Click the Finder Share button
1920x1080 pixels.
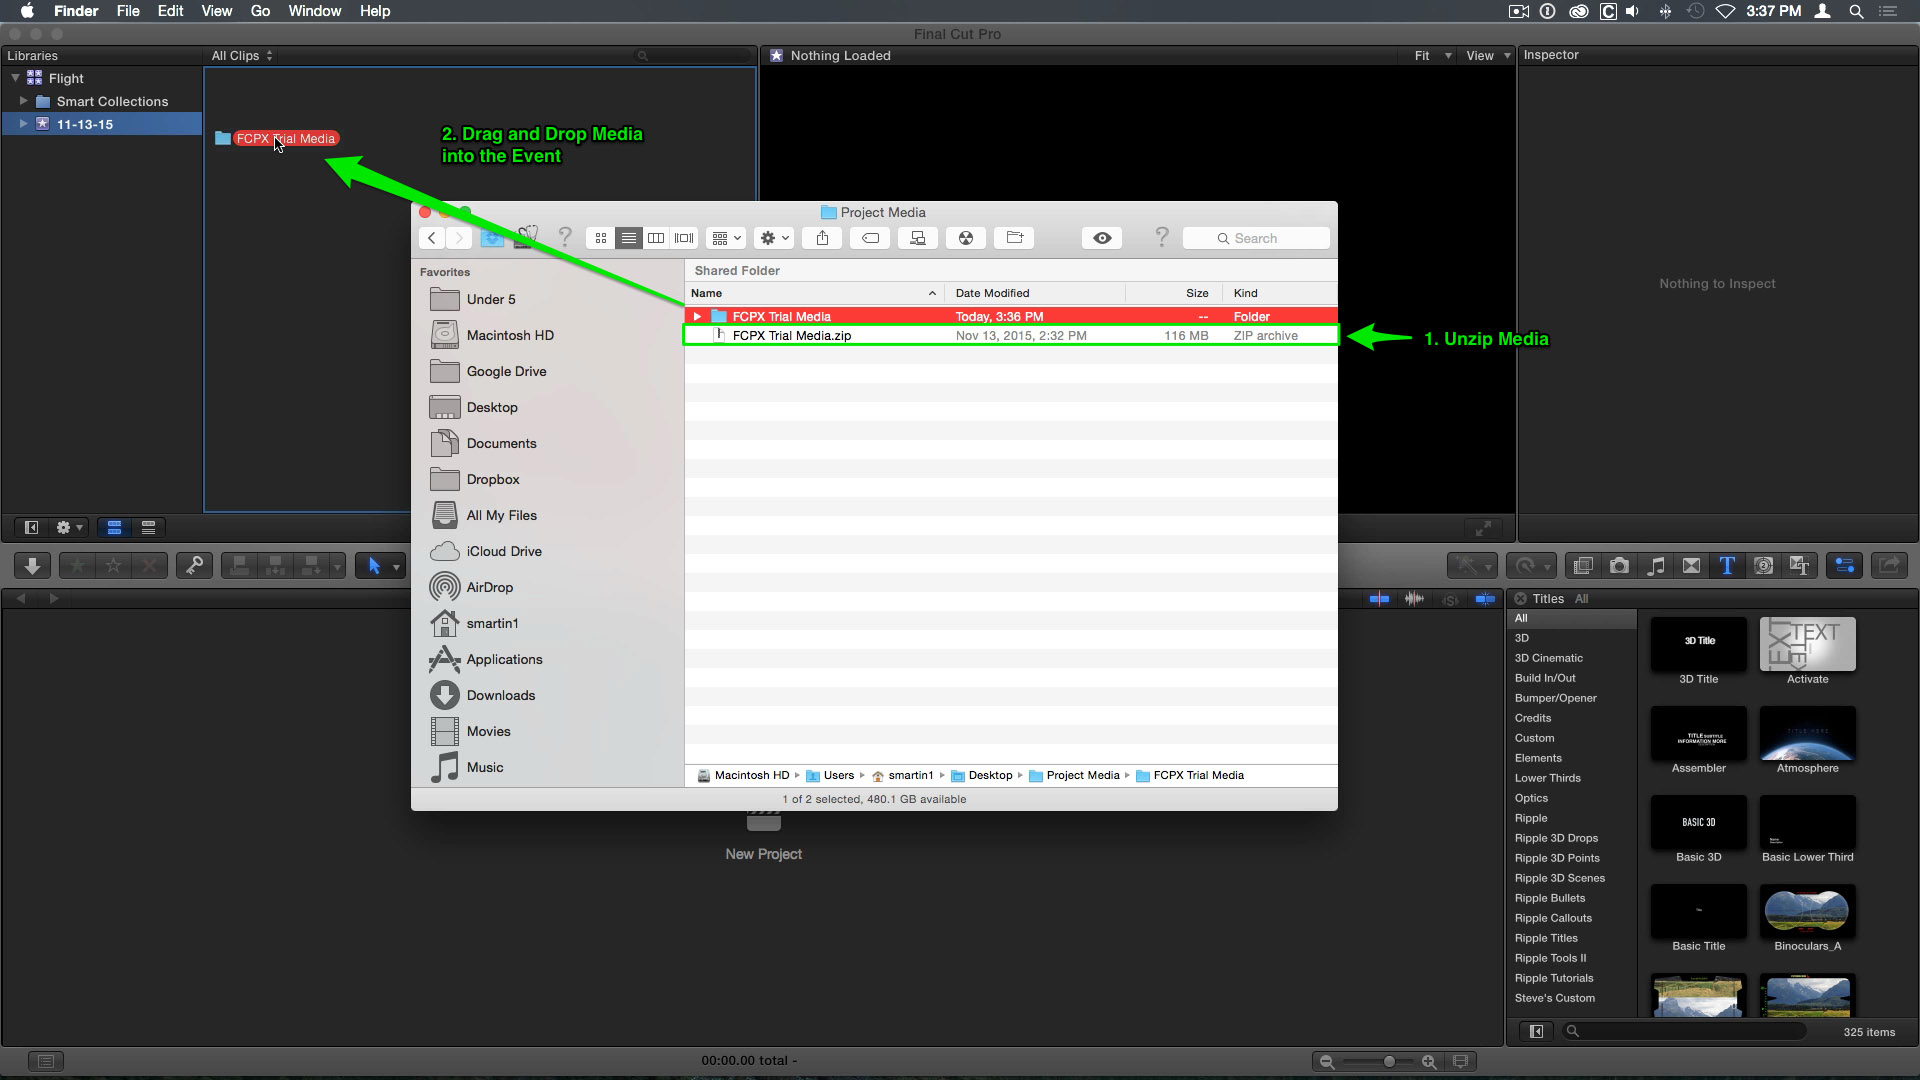click(822, 238)
